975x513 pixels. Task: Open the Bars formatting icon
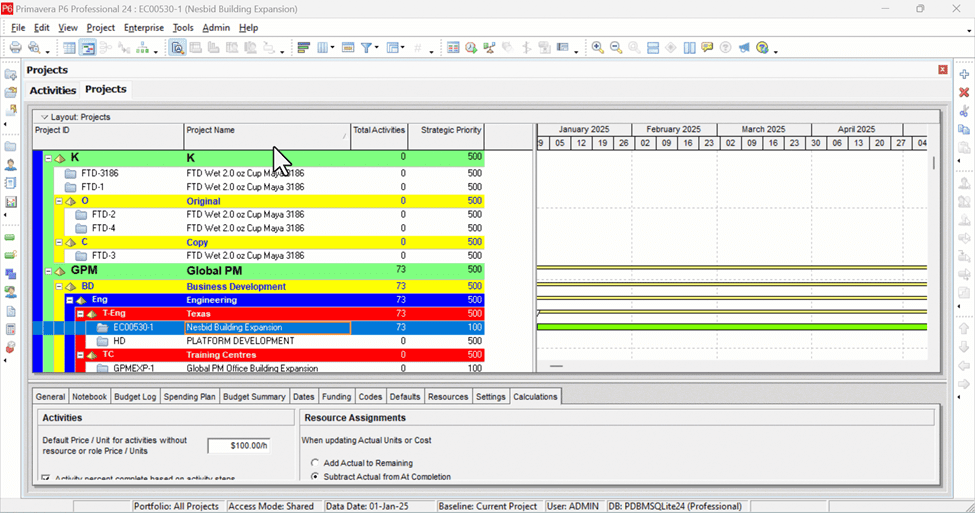pyautogui.click(x=303, y=48)
